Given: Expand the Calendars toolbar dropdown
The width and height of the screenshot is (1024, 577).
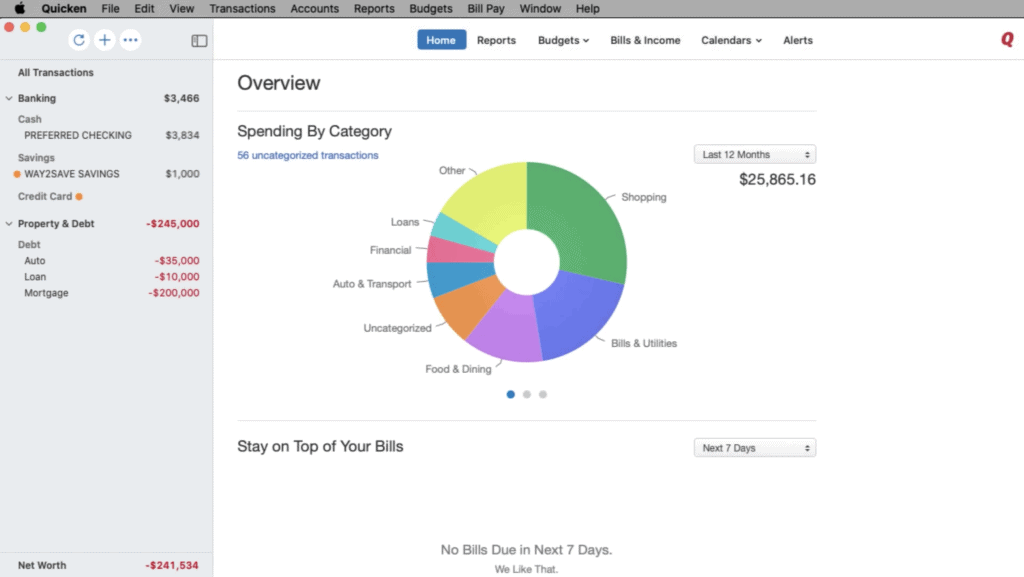Looking at the screenshot, I should coord(731,40).
